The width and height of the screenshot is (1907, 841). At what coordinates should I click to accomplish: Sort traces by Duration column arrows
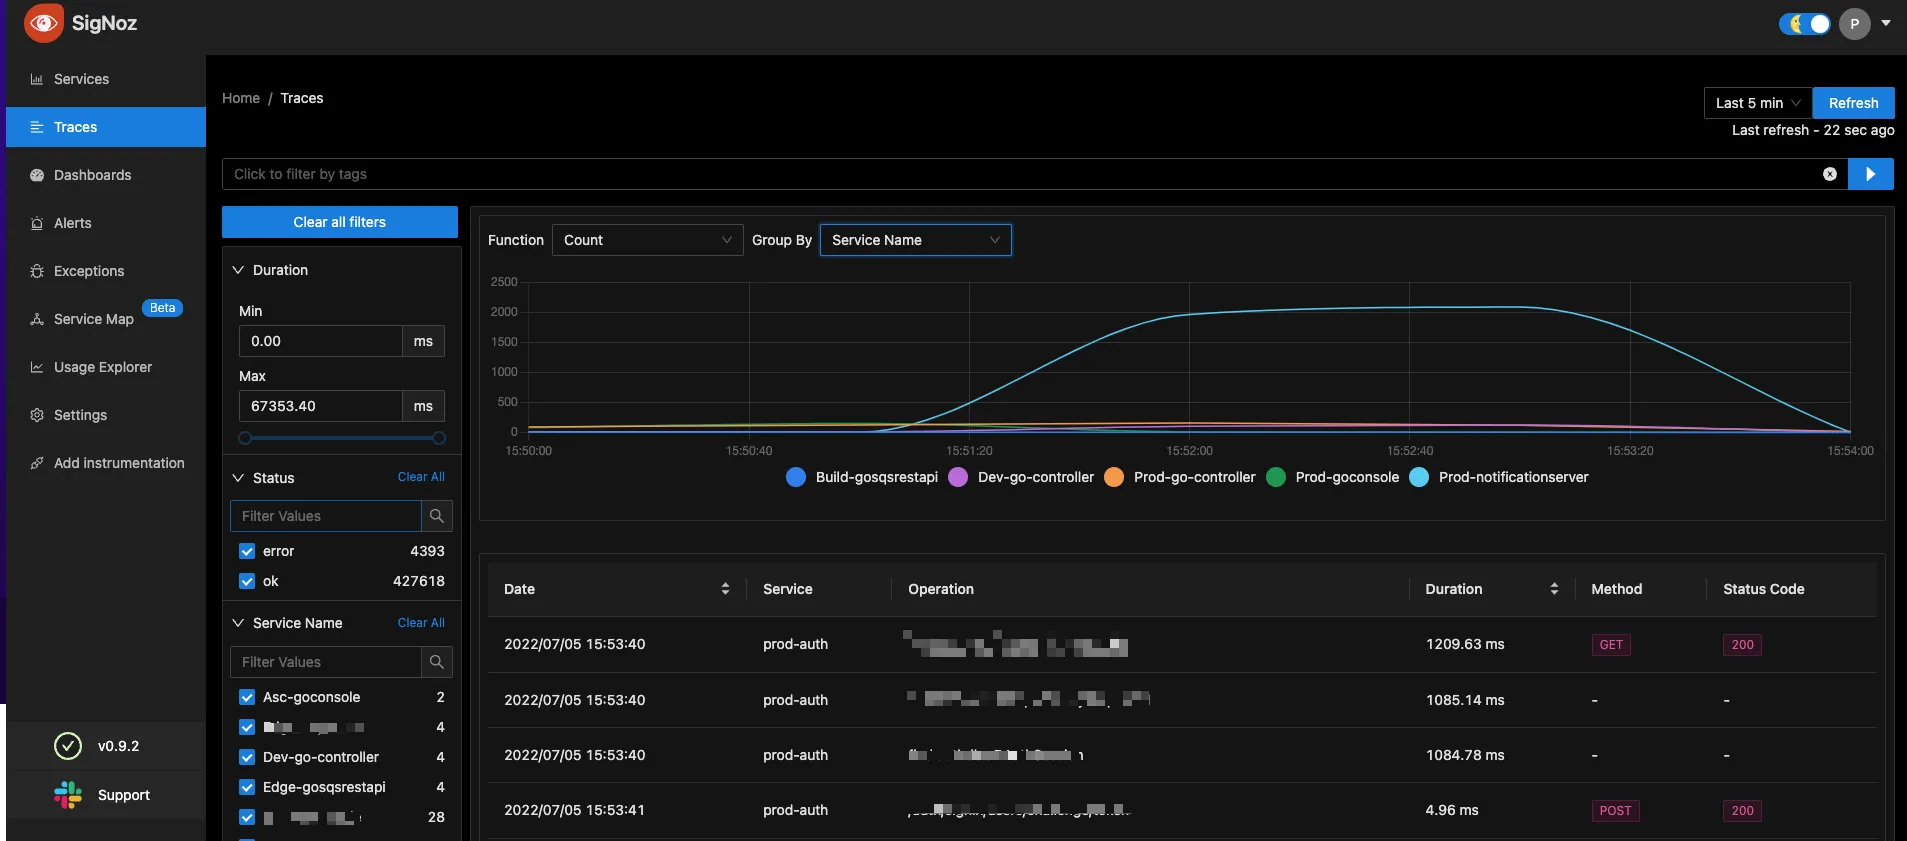[x=1554, y=589]
